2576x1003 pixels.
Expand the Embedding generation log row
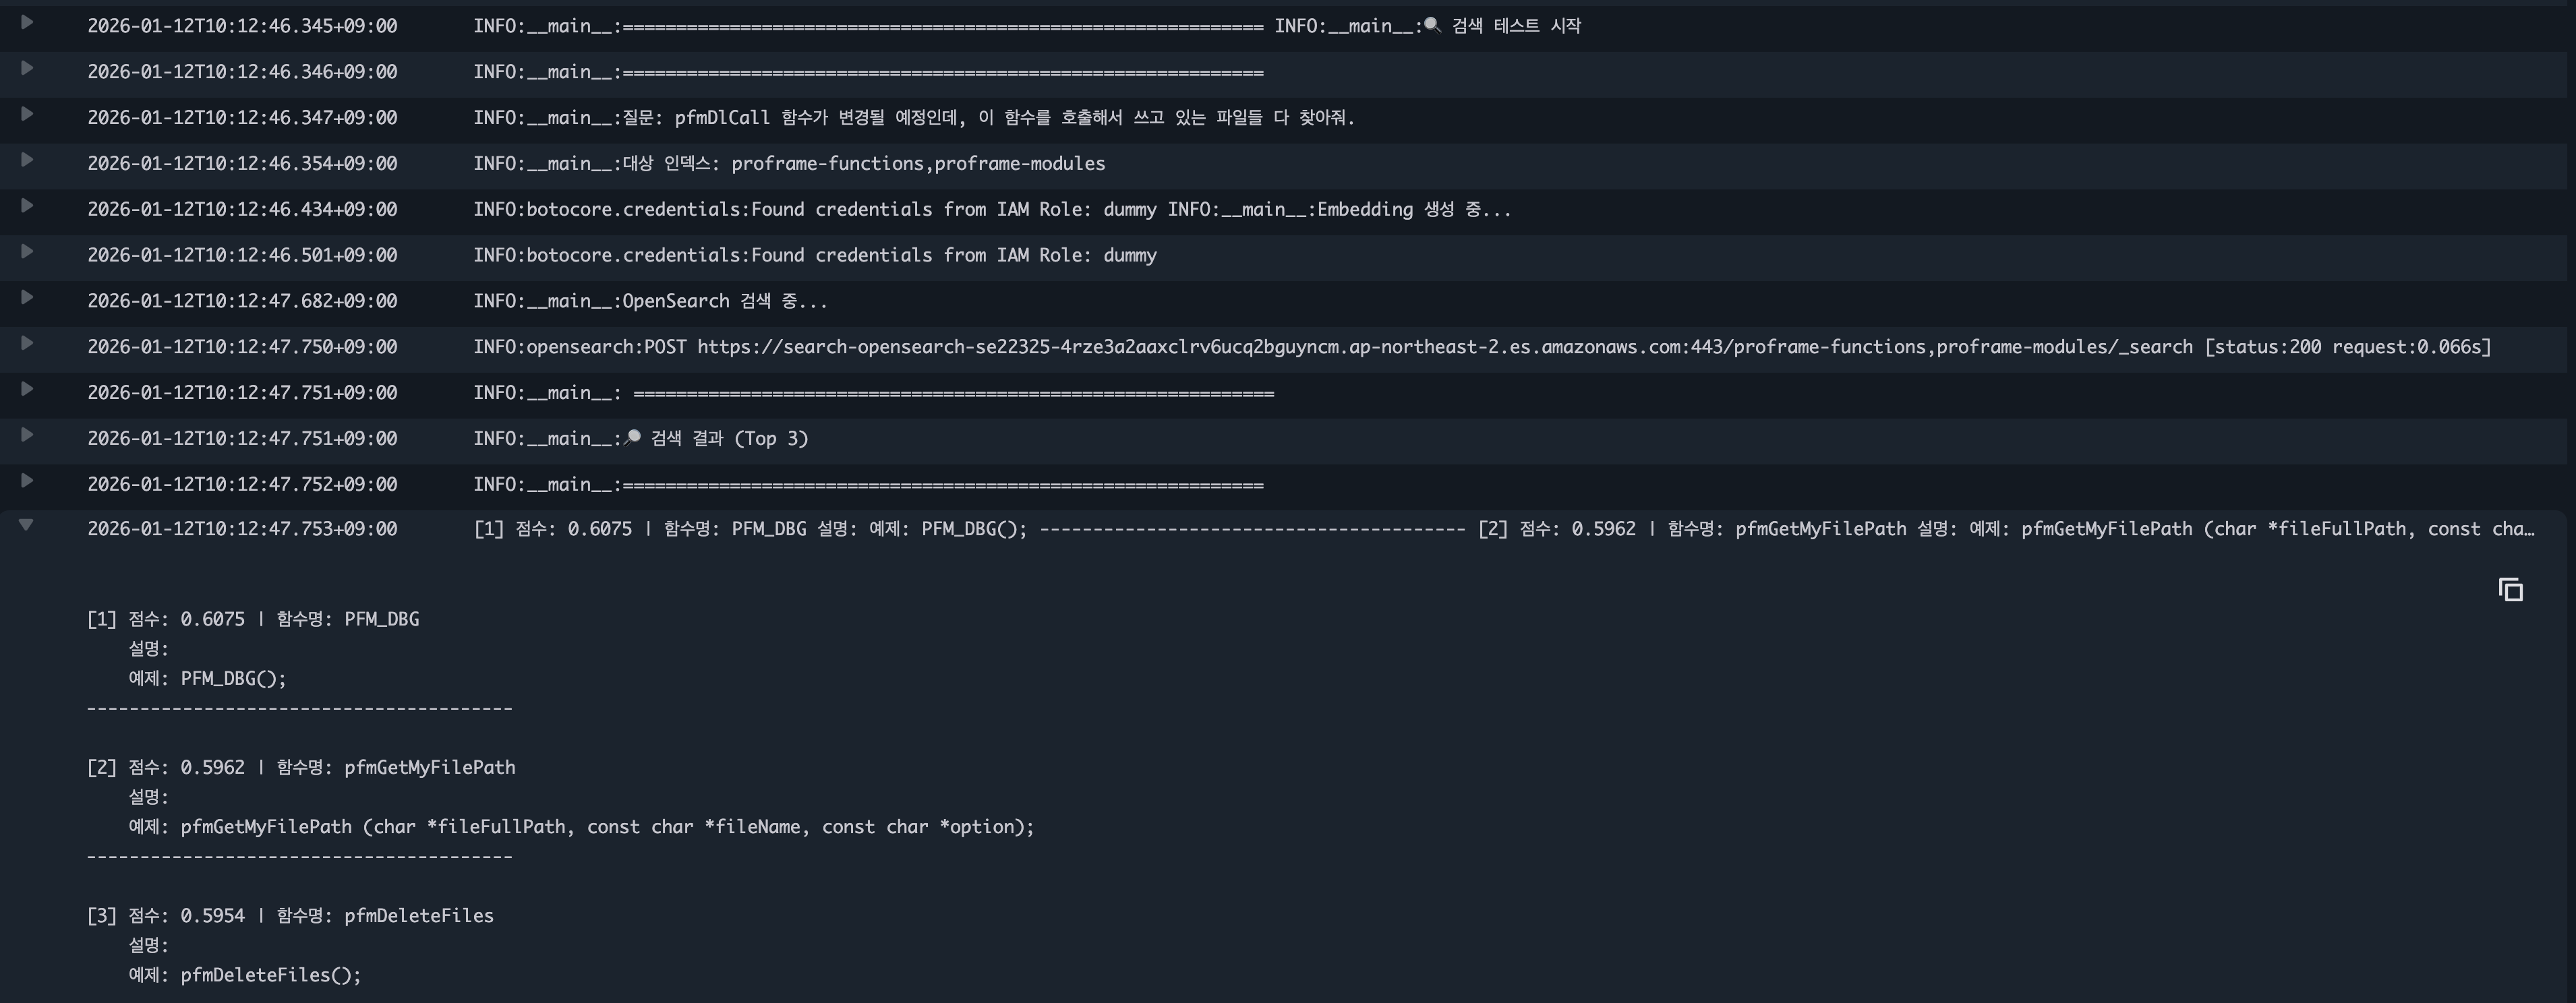[27, 206]
